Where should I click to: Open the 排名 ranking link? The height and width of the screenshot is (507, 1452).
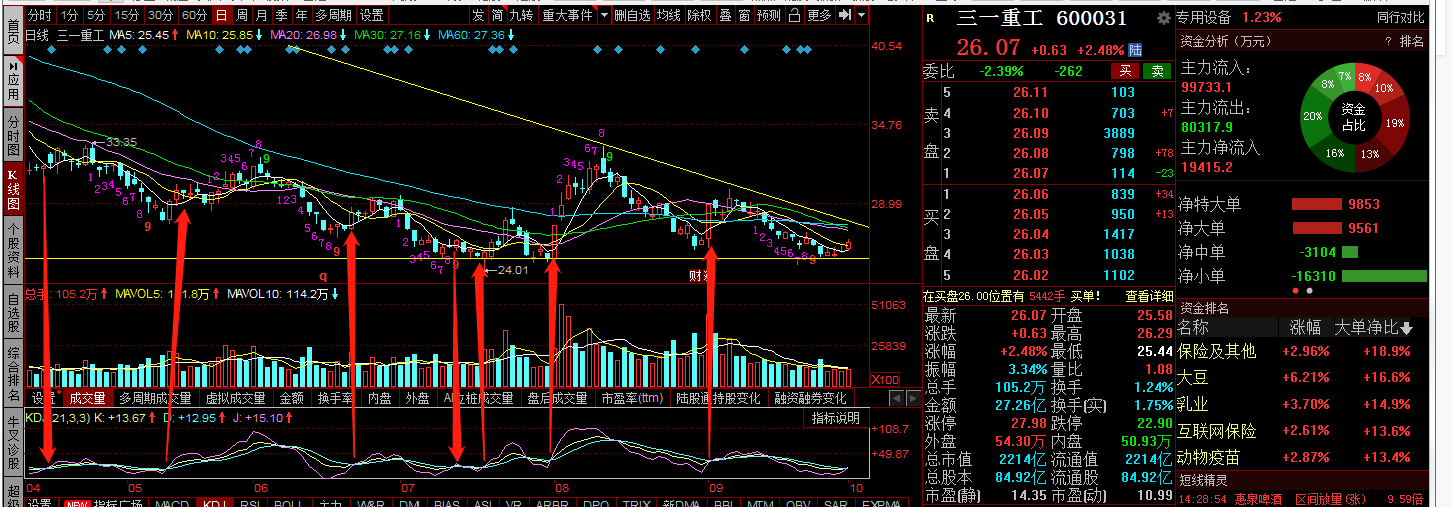coord(1411,41)
